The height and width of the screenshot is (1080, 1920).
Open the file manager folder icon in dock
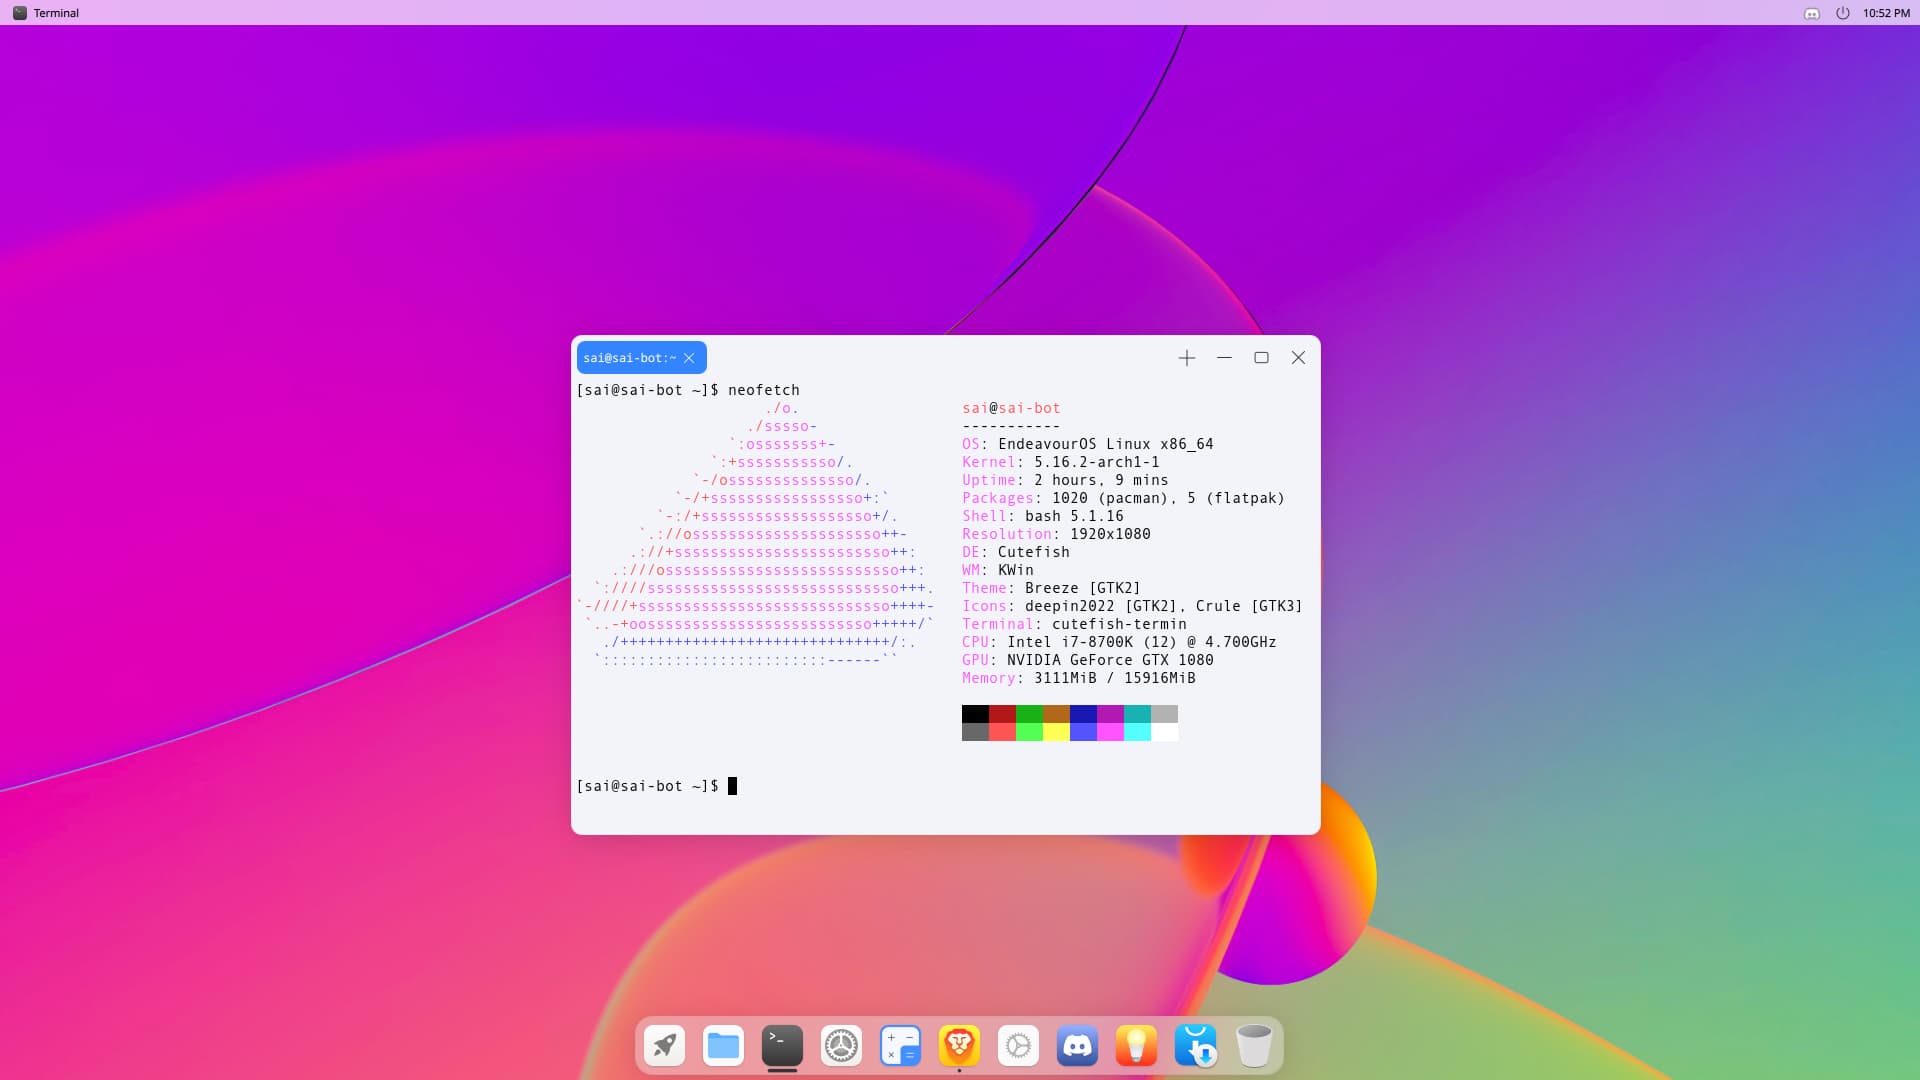[x=723, y=1046]
